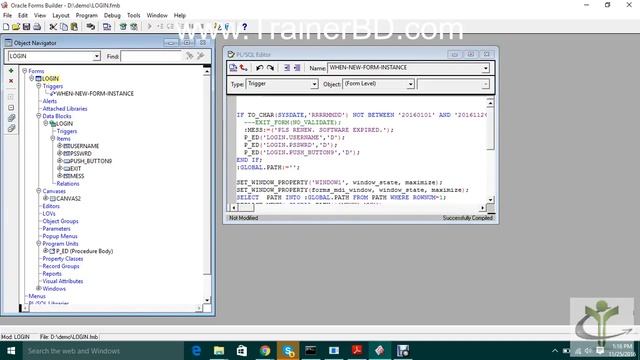This screenshot has height=360, width=640.
Task: Click Revert red arrow icon in editor
Action: coord(244,68)
